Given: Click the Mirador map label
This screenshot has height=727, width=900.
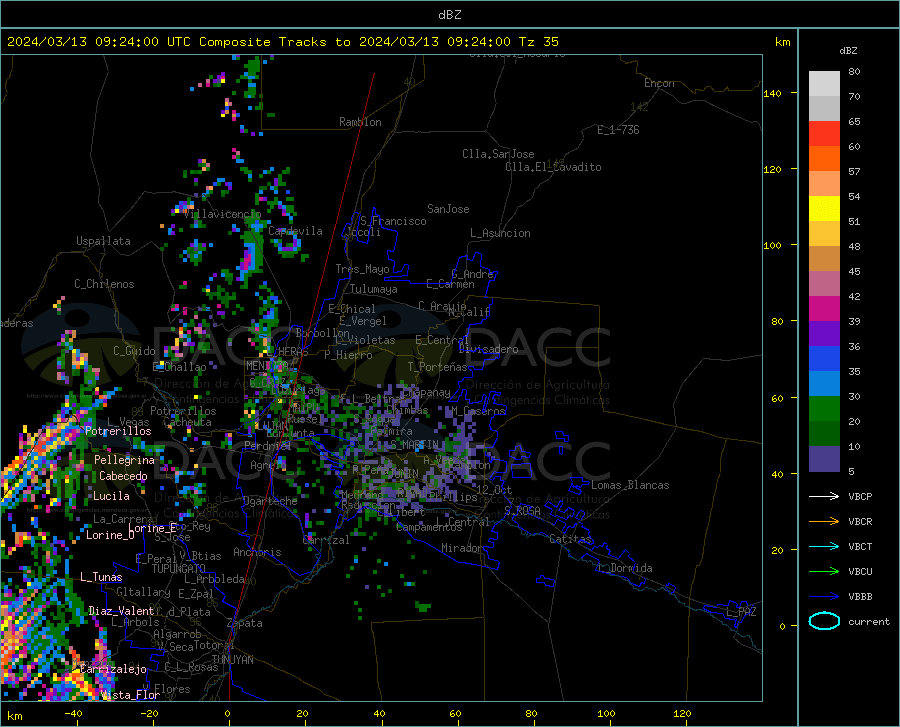Looking at the screenshot, I should point(461,548).
